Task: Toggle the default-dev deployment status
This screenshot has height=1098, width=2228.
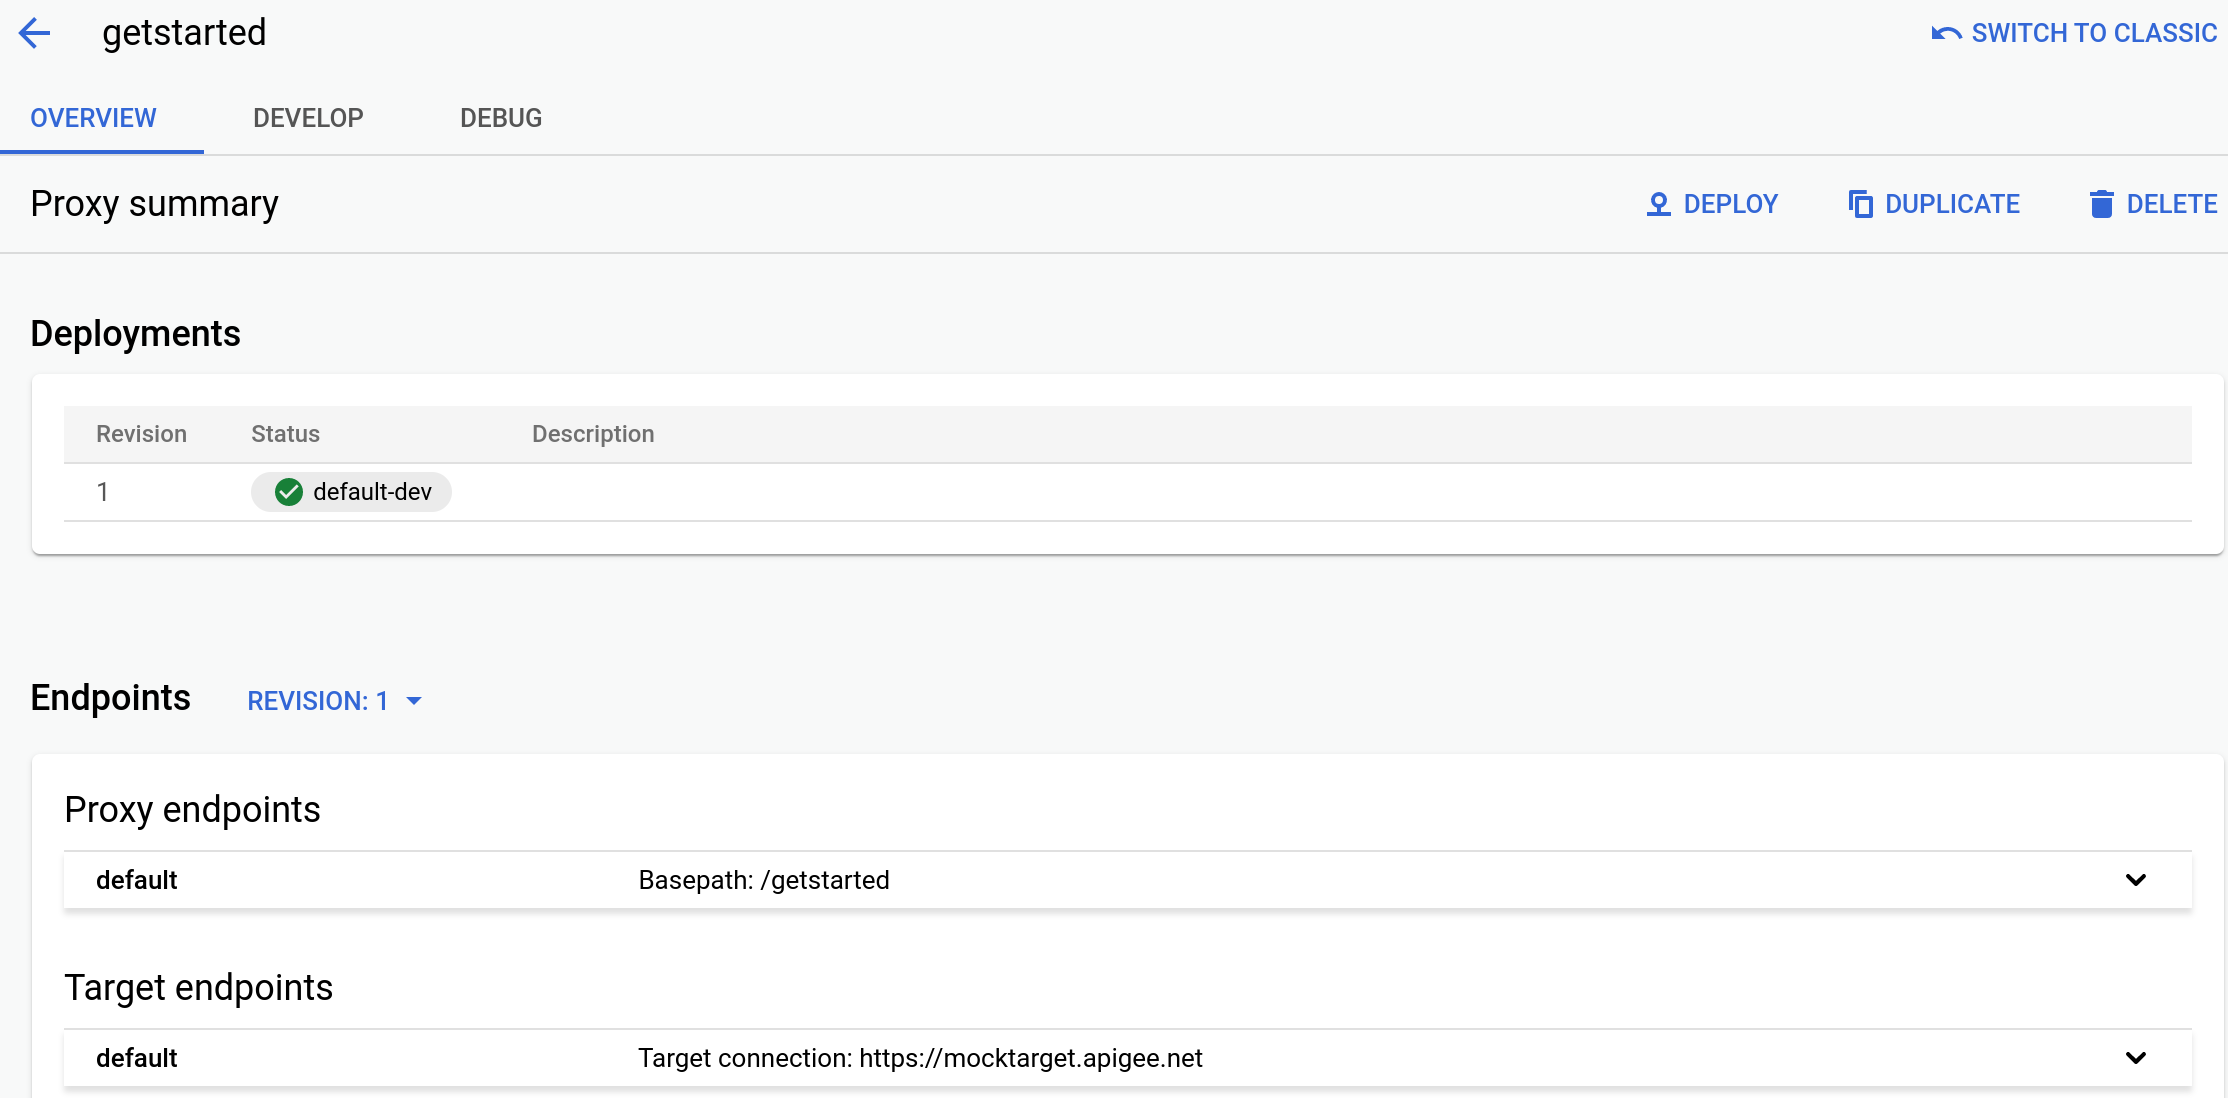Action: click(351, 491)
